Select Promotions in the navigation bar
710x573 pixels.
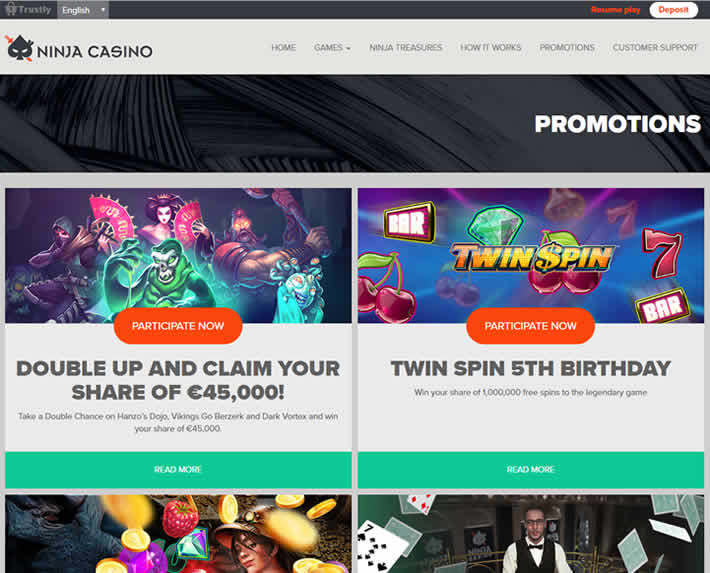pos(567,47)
